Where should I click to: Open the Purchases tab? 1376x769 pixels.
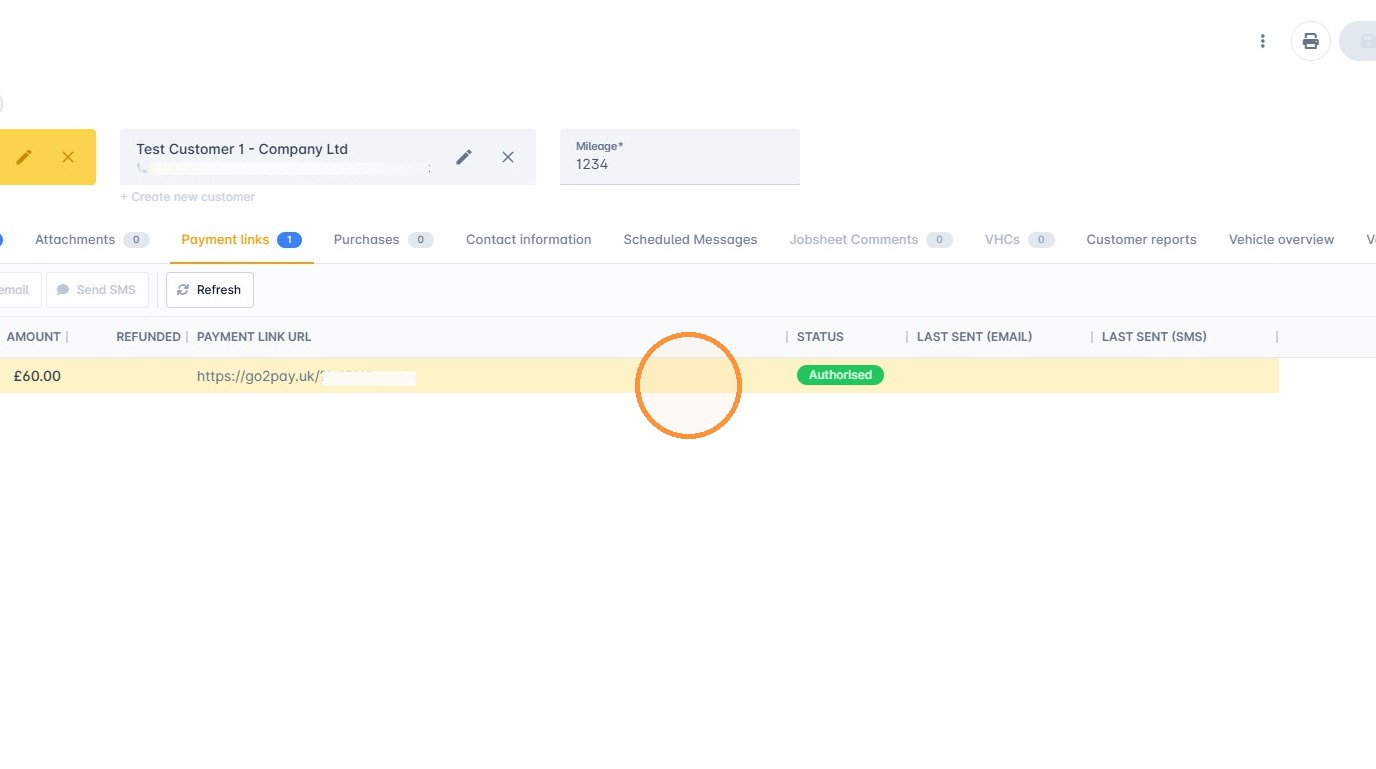point(383,239)
